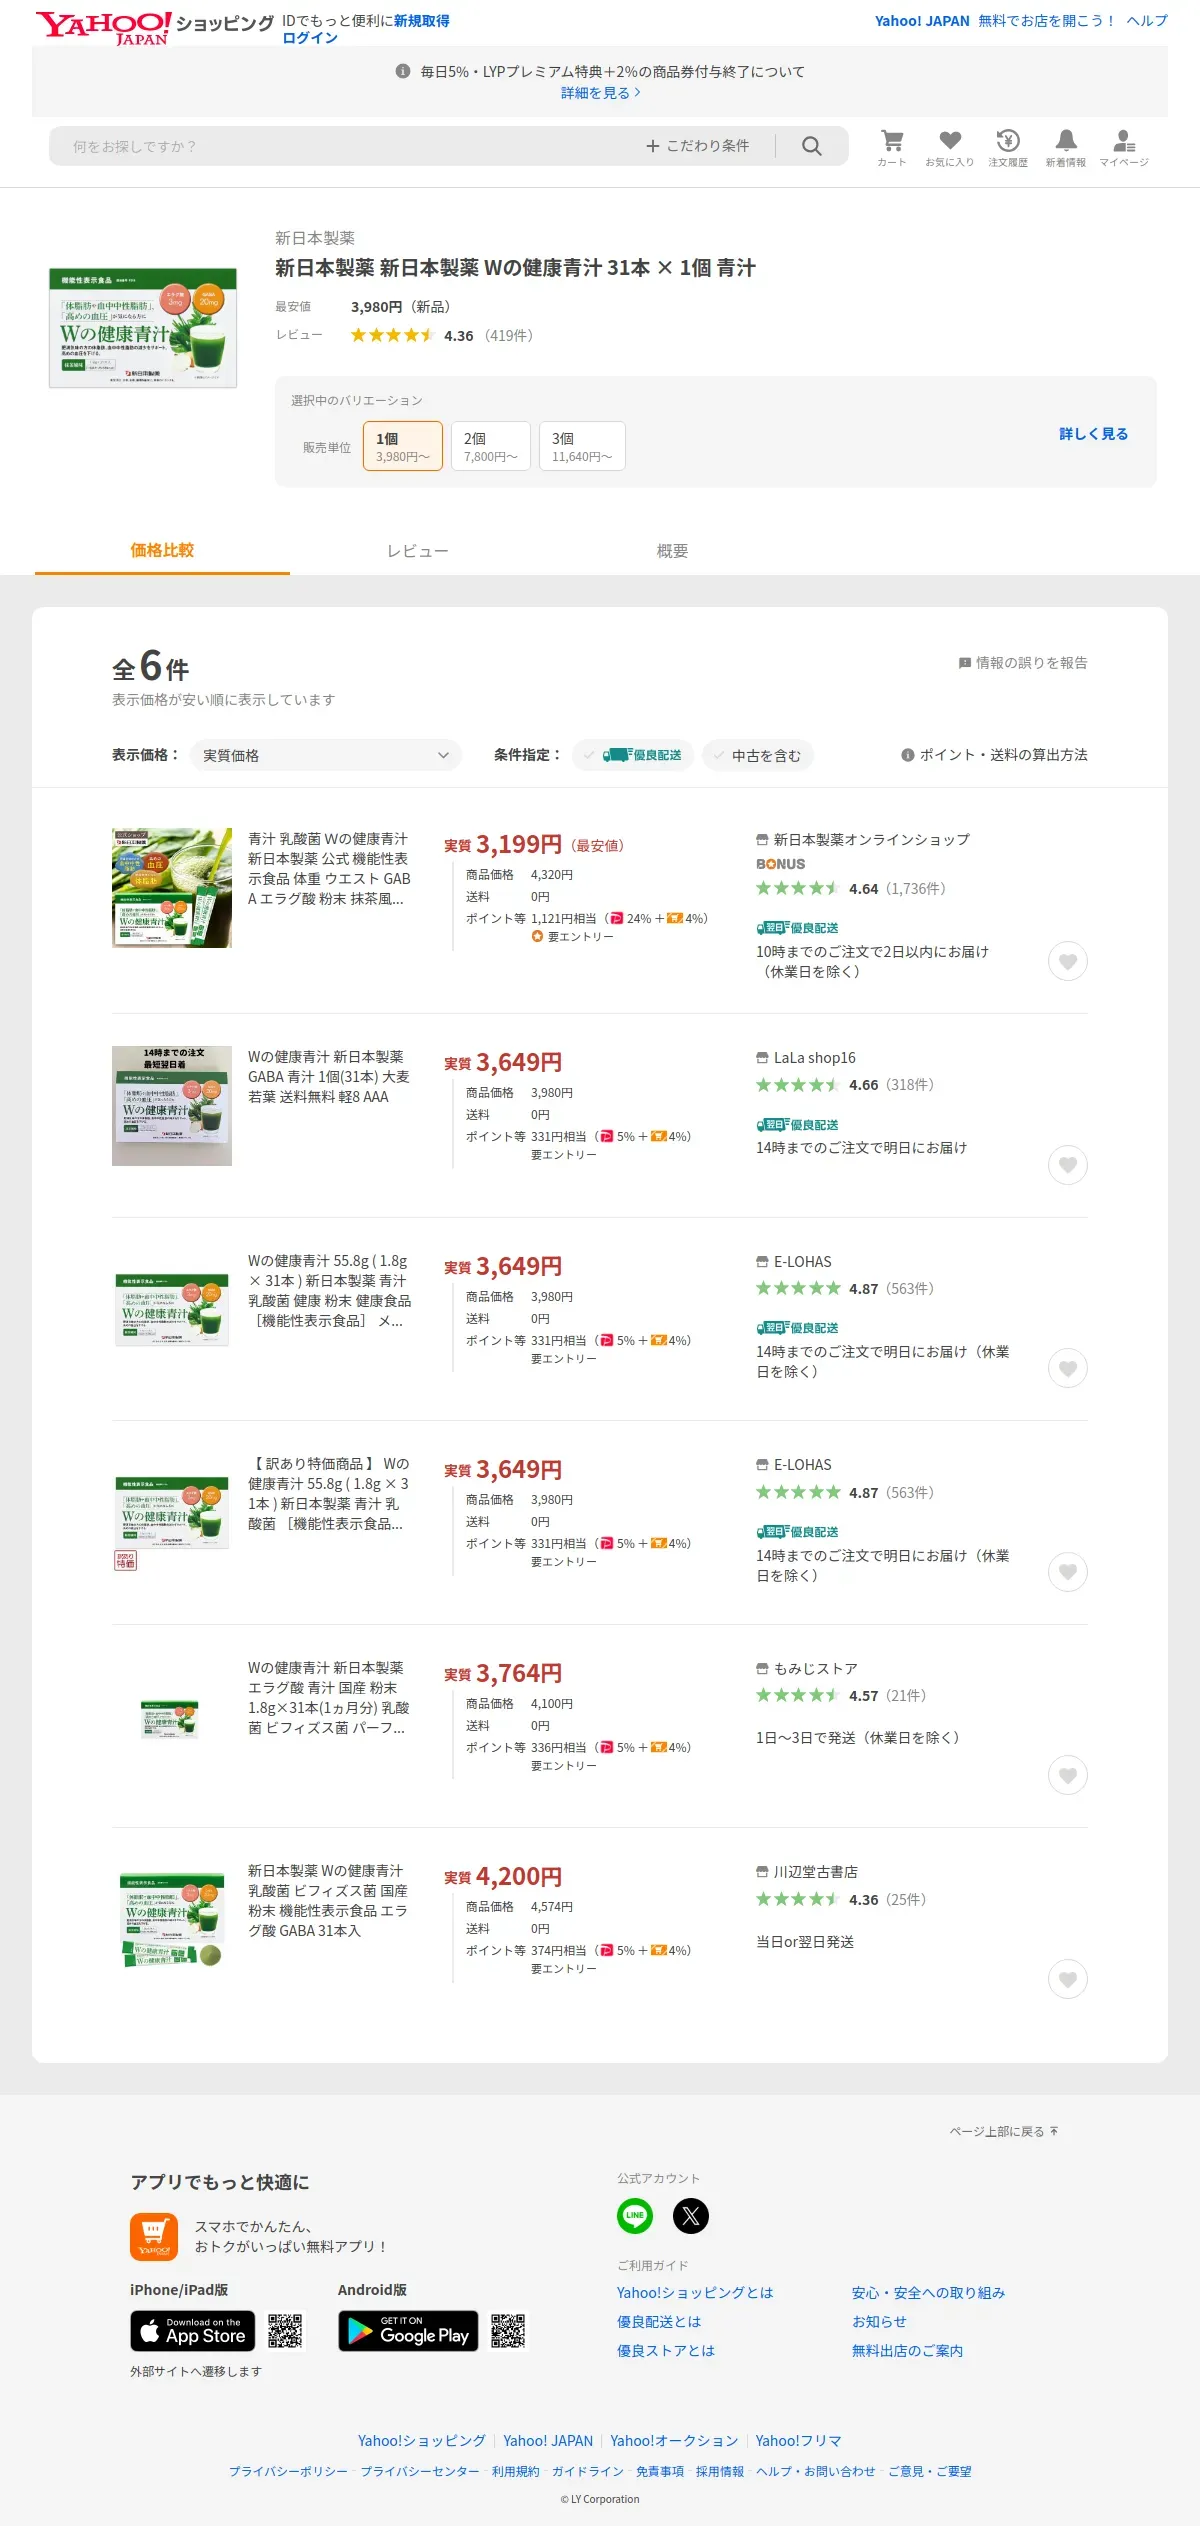Click the iPhone QR code image
This screenshot has width=1200, height=2526.
(285, 2331)
